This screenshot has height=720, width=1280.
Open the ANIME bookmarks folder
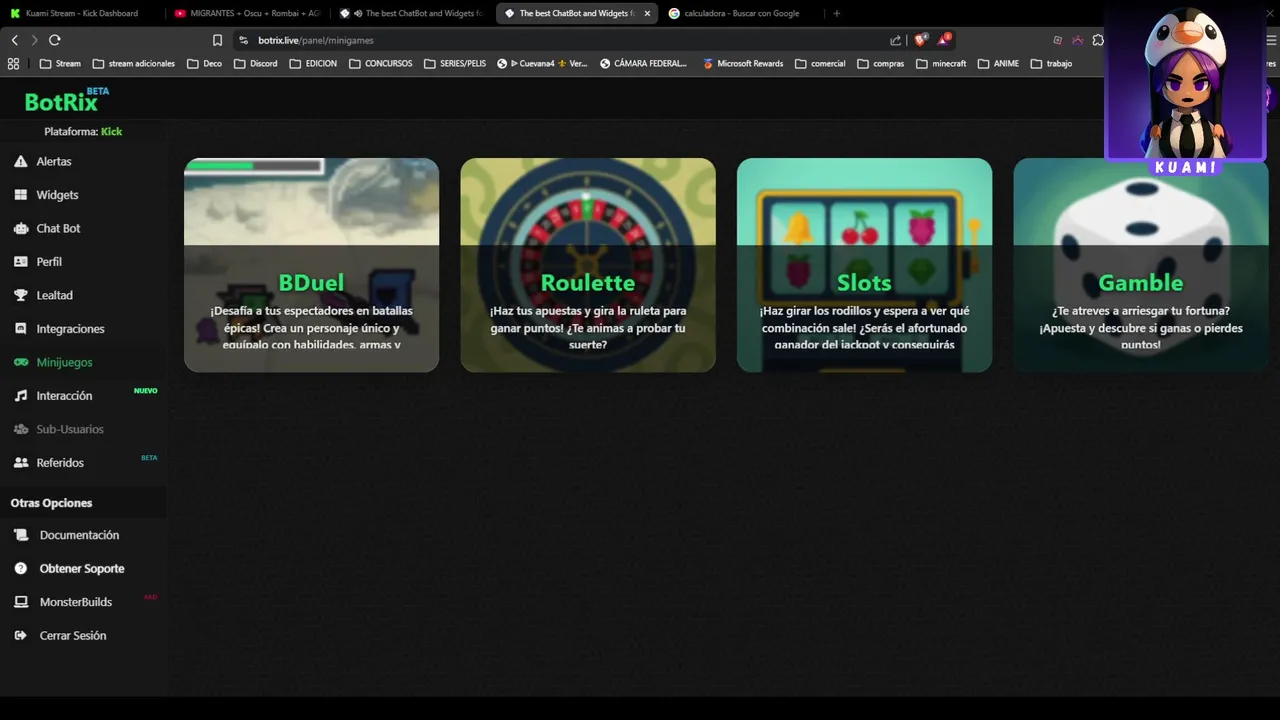pos(998,63)
